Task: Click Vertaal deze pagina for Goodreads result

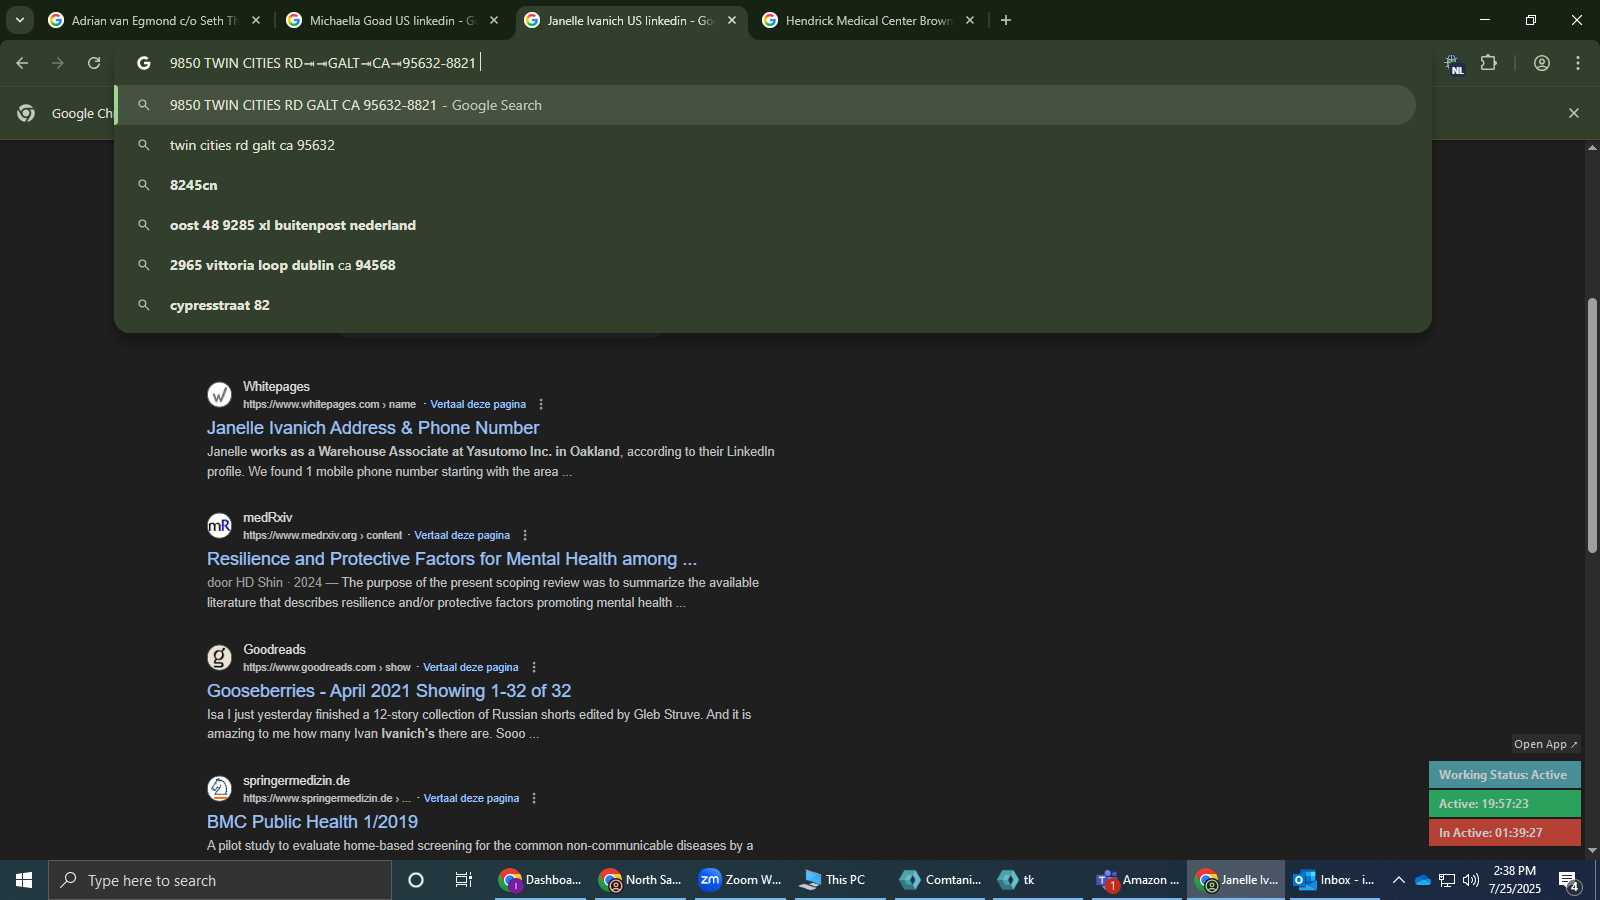Action: click(x=471, y=667)
